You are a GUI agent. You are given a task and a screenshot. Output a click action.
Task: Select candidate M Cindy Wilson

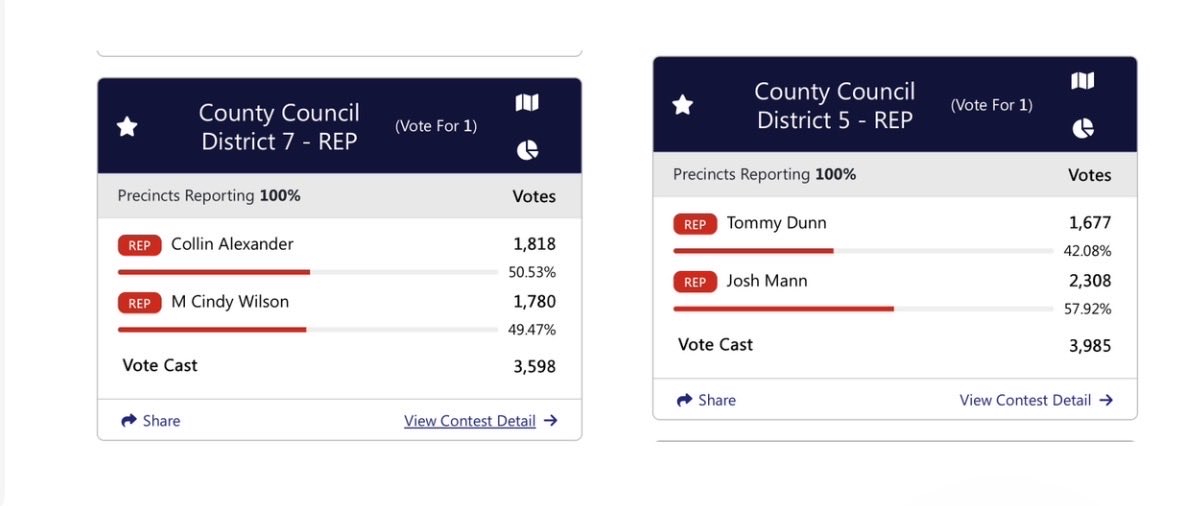coord(230,302)
